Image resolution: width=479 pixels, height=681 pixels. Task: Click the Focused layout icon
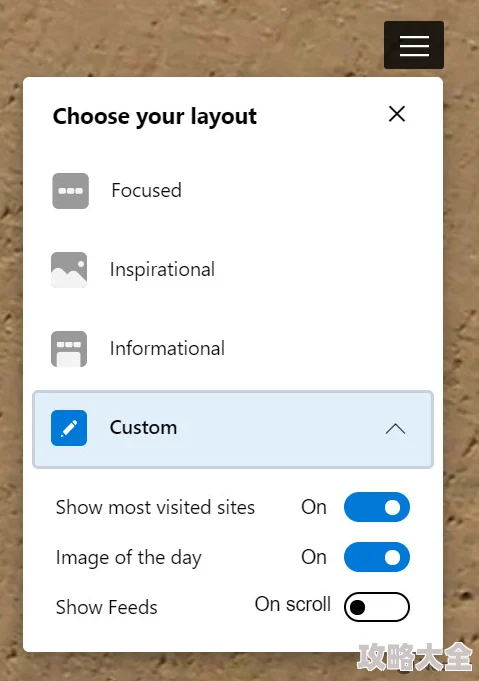click(70, 191)
